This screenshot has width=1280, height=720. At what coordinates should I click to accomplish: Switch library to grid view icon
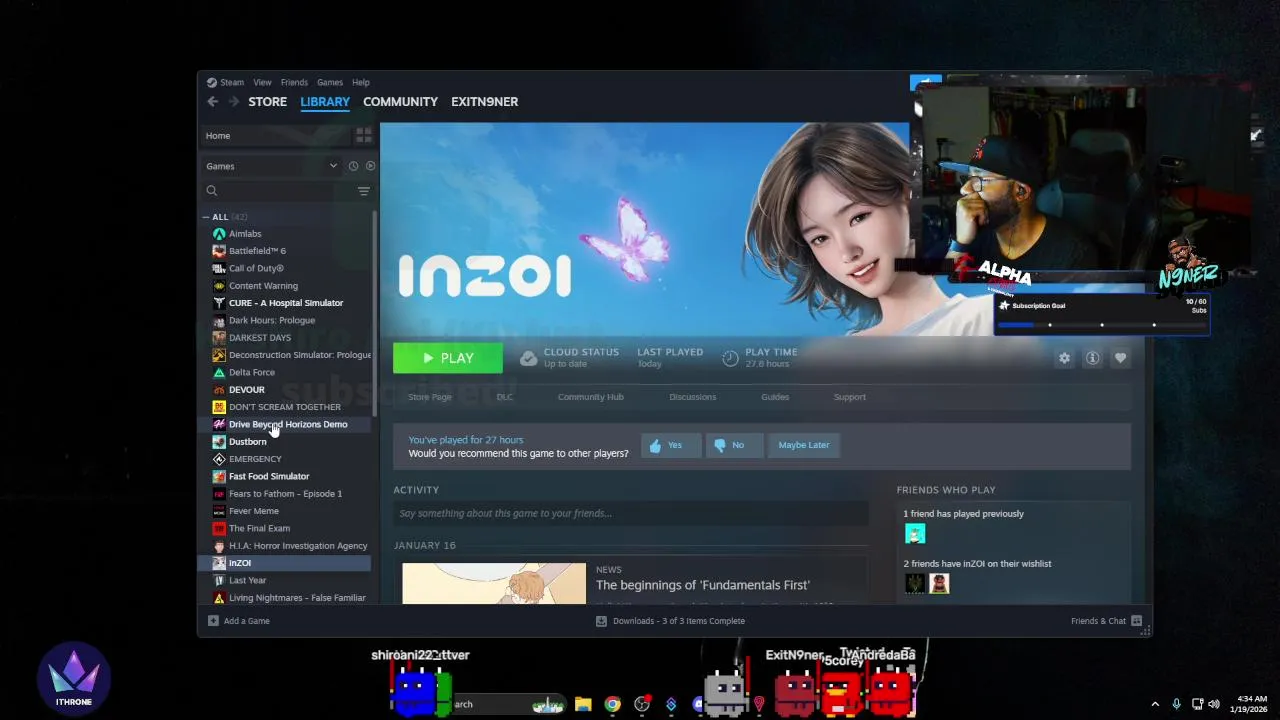364,135
